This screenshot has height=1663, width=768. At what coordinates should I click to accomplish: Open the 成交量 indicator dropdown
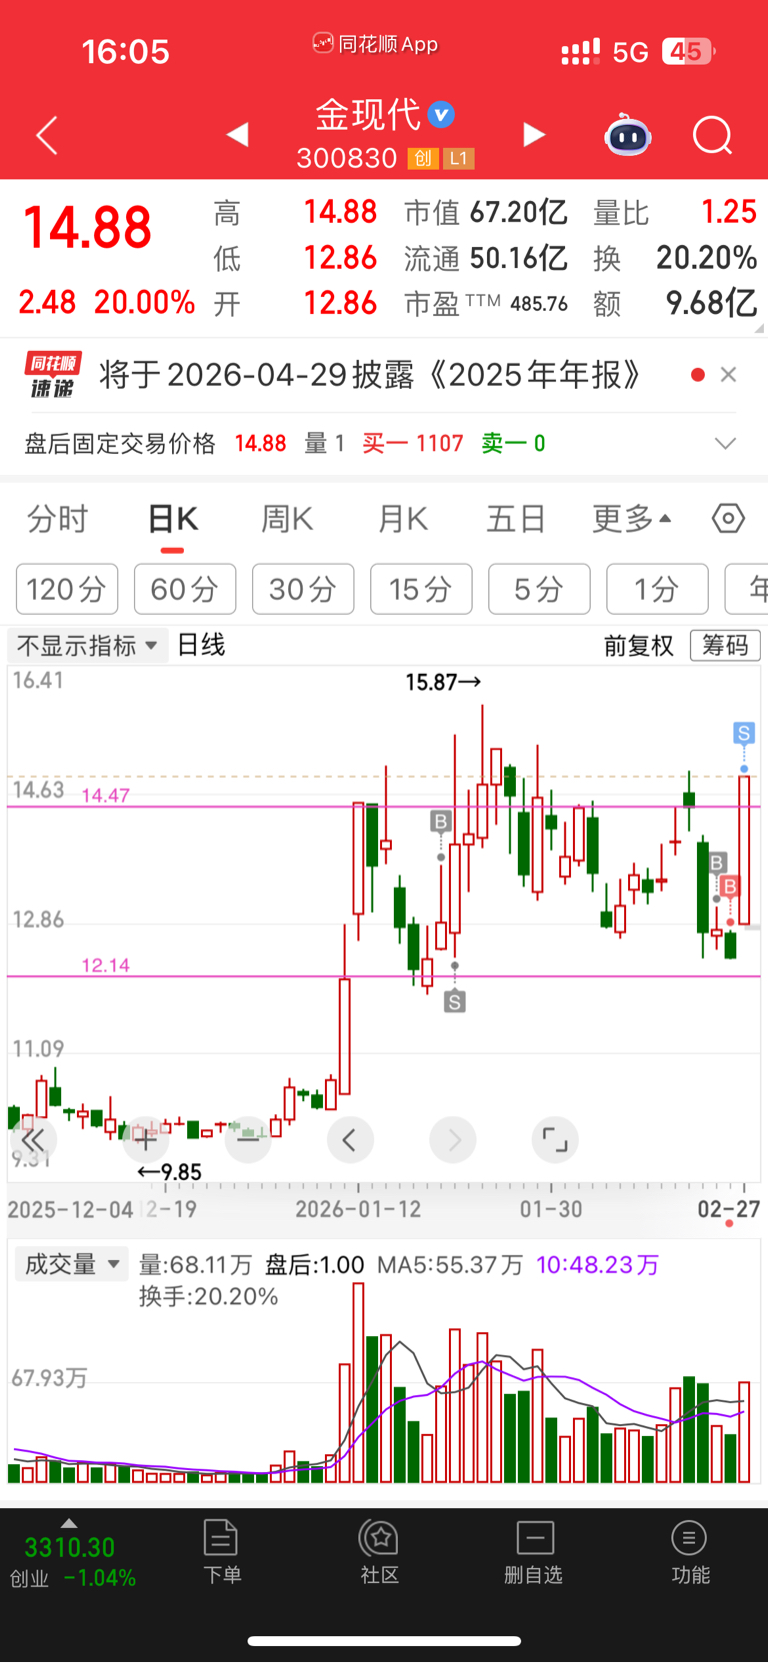coord(72,1264)
